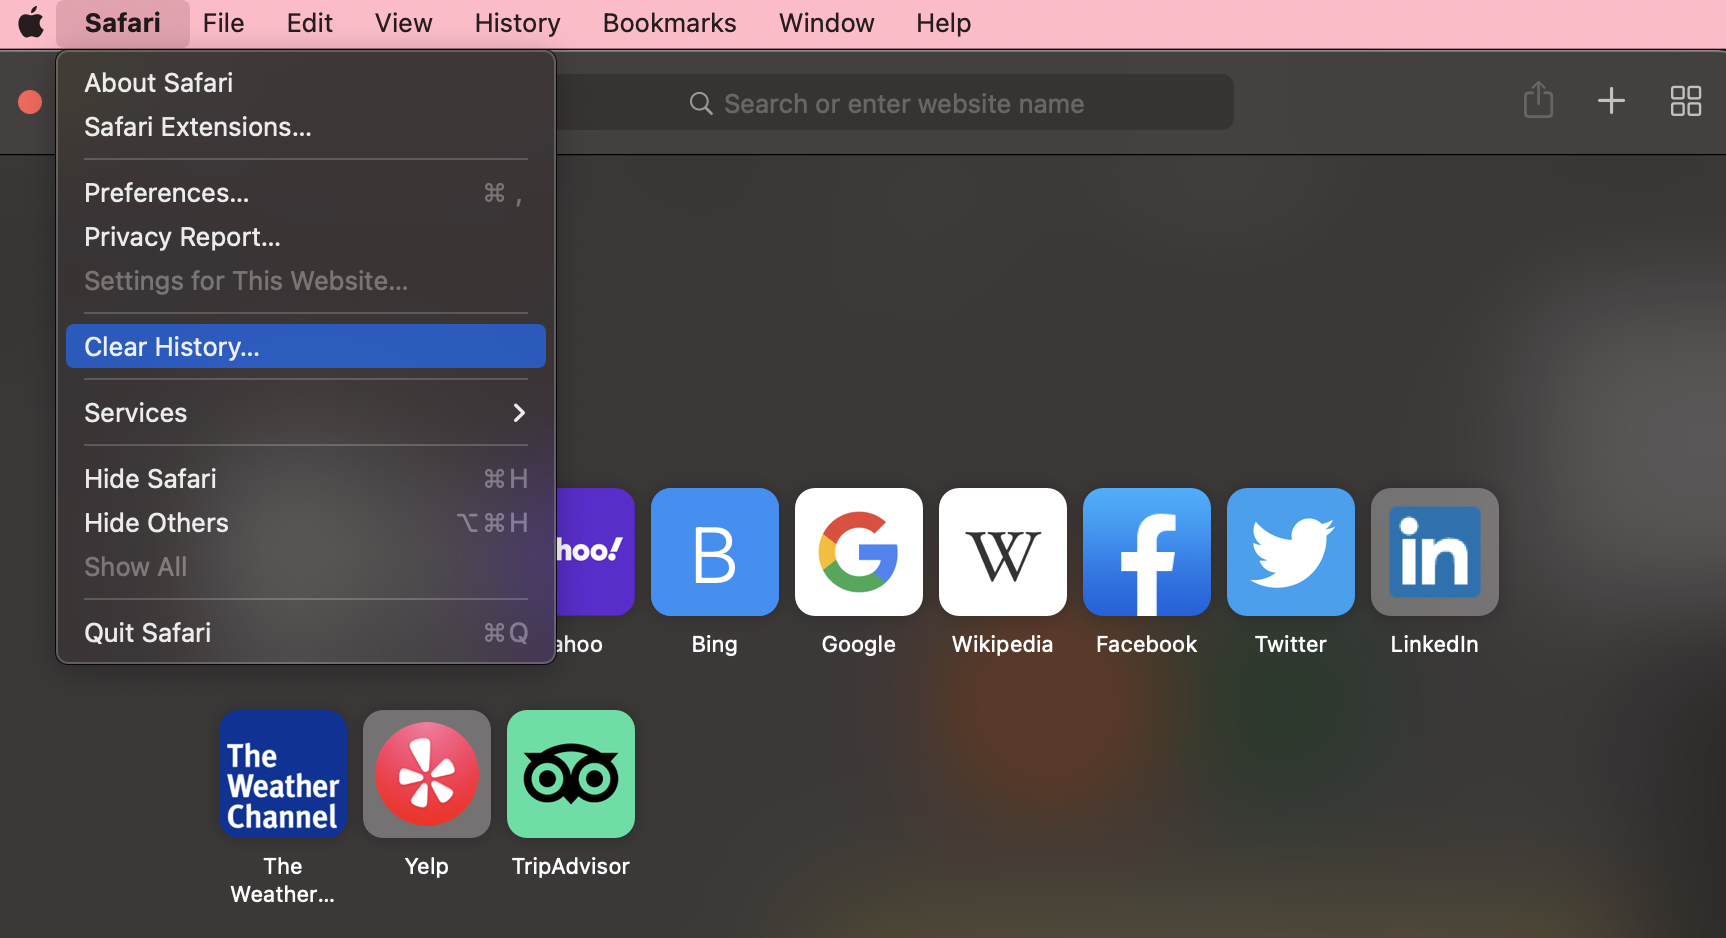Click the red close window button
This screenshot has height=938, width=1726.
coord(30,102)
